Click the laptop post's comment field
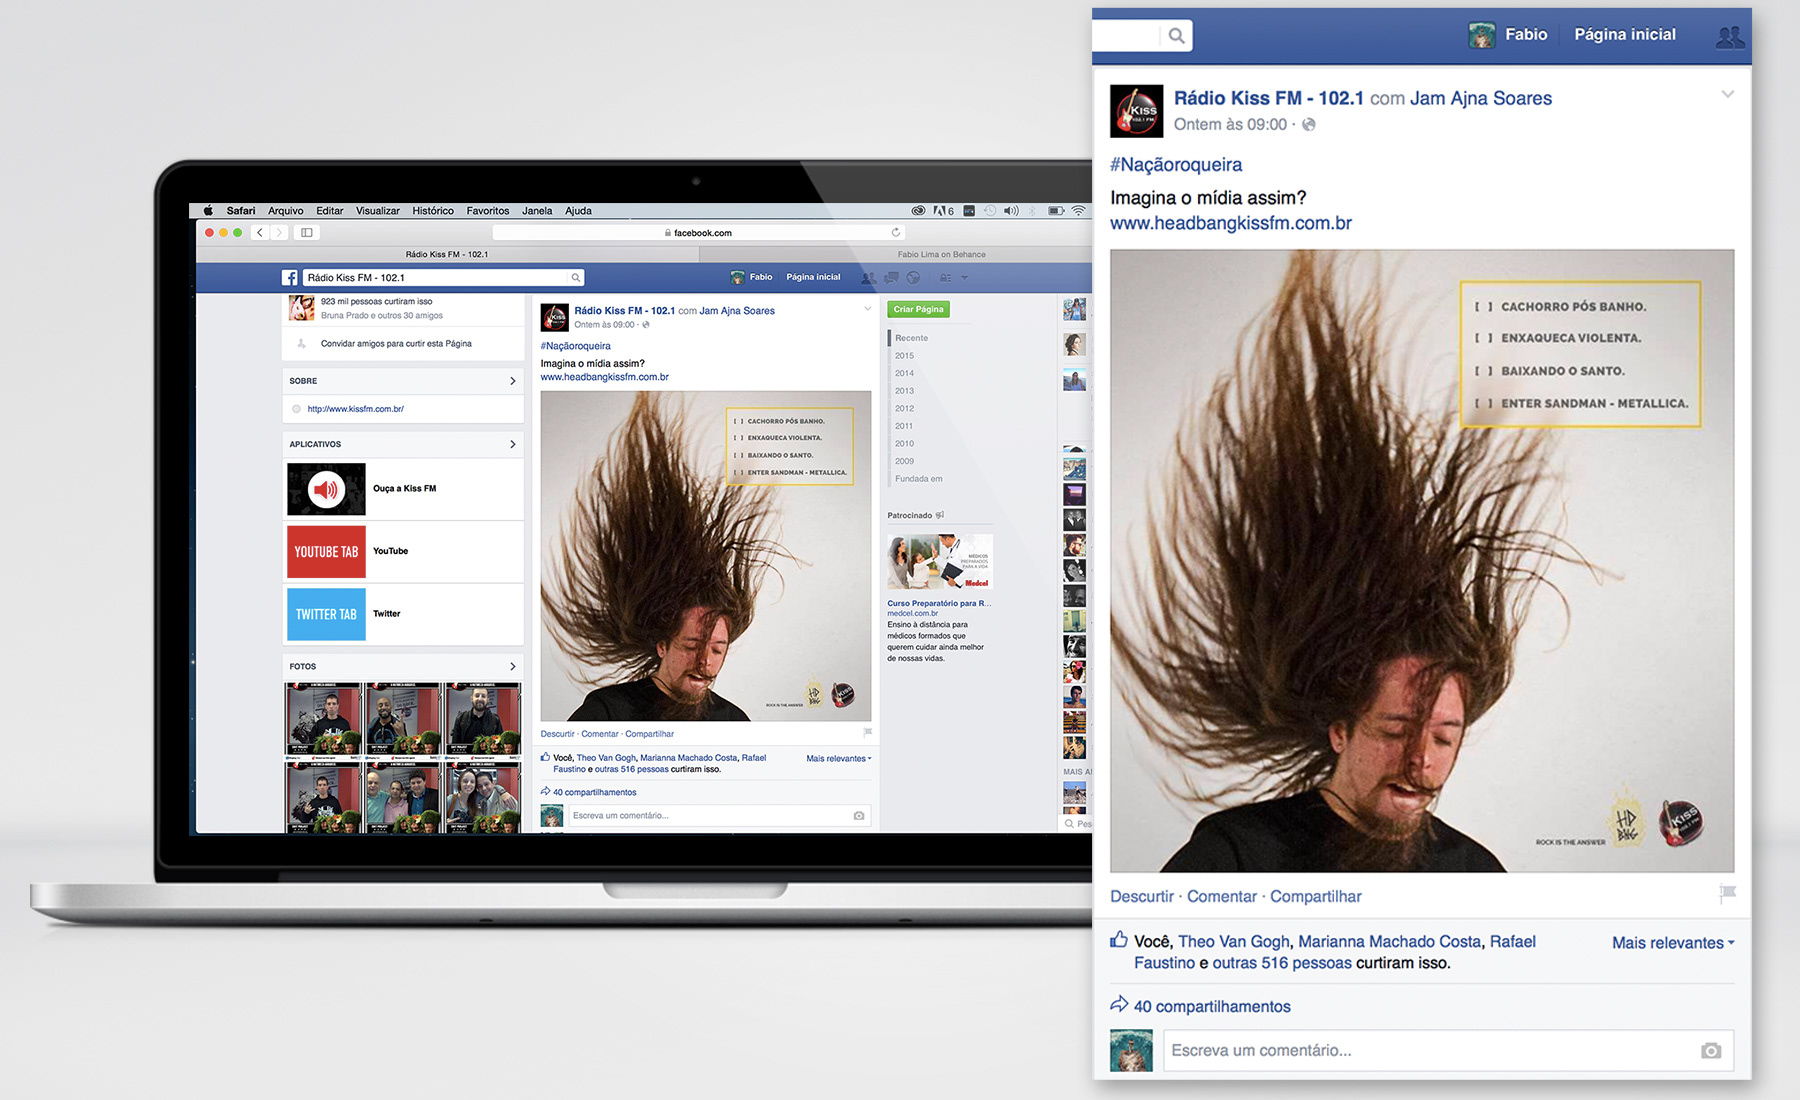This screenshot has height=1100, width=1800. [719, 816]
